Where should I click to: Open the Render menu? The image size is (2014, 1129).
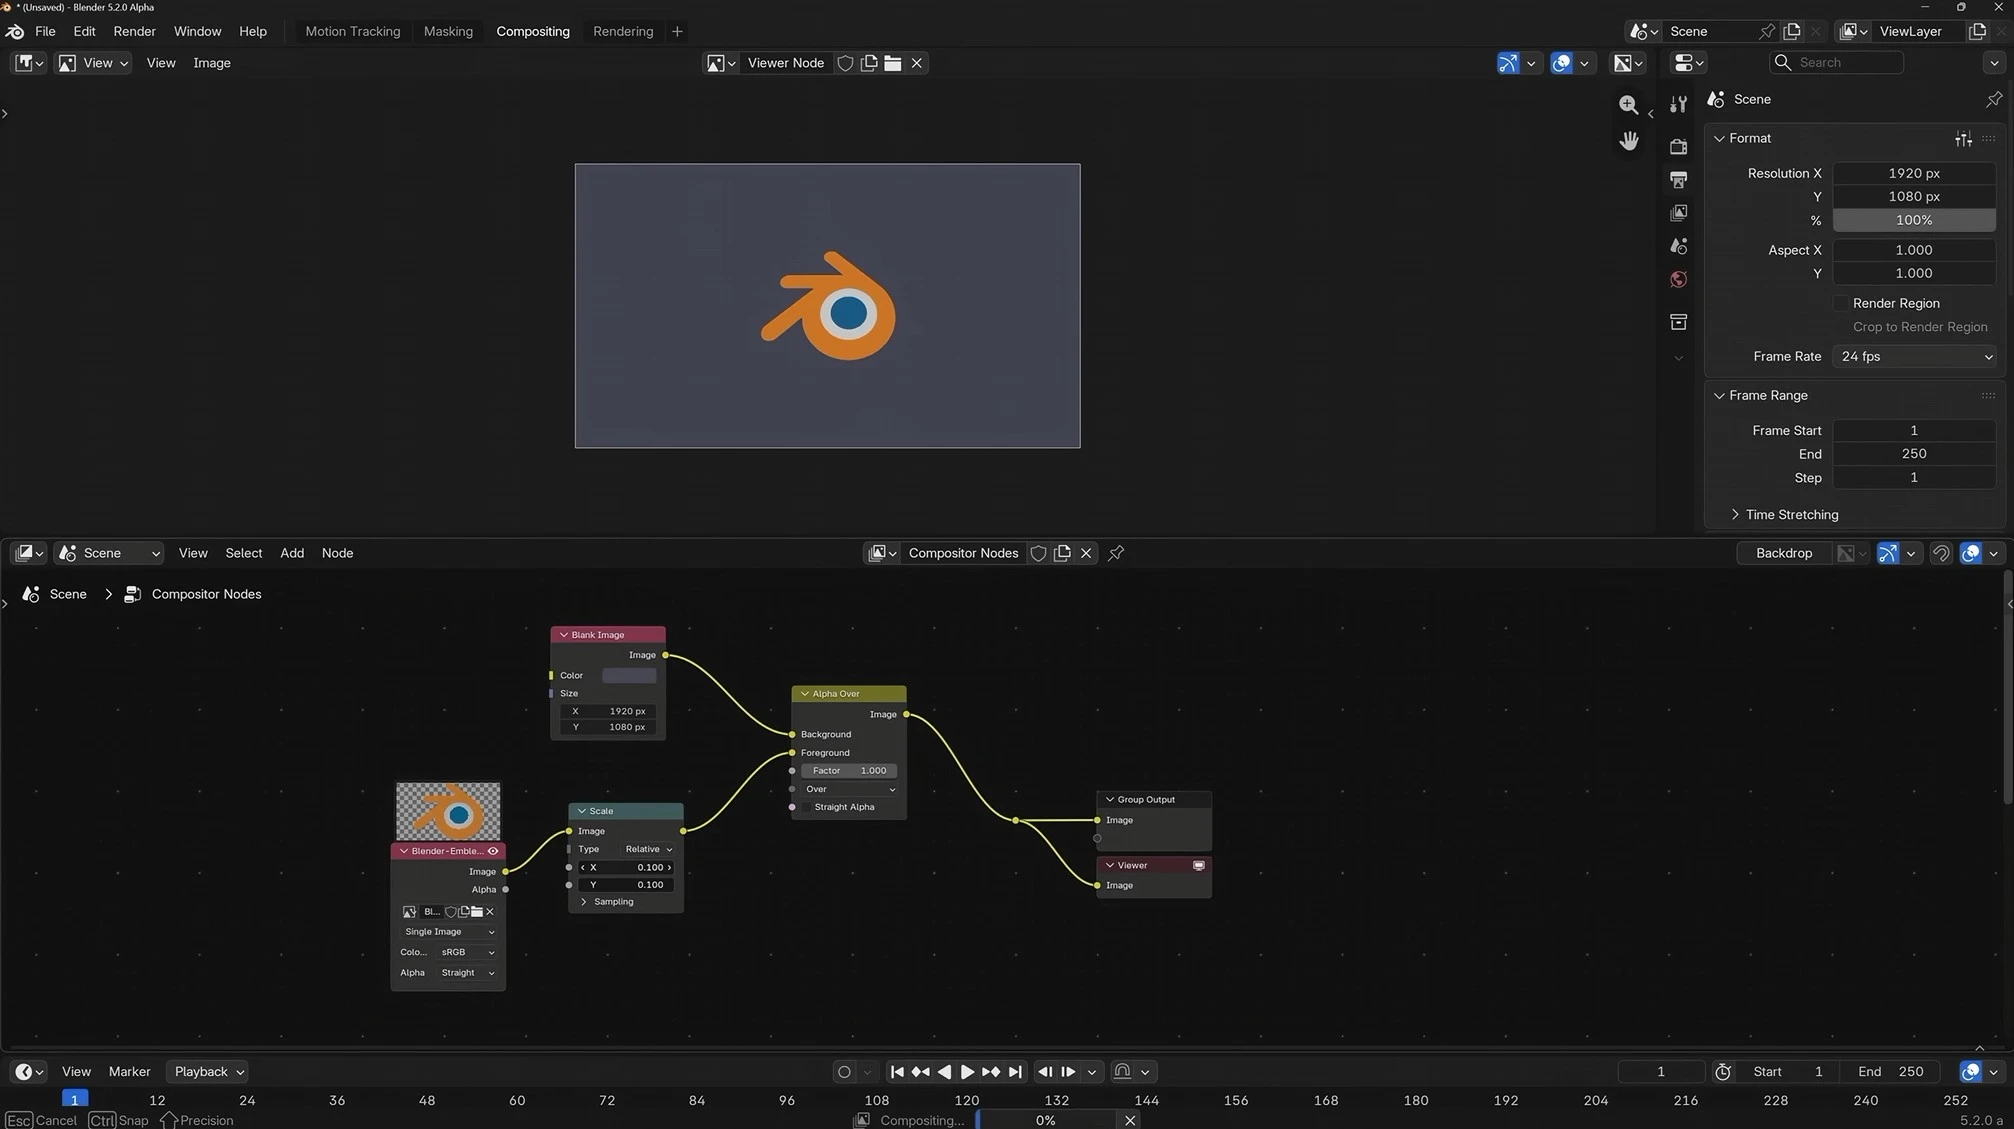[x=134, y=31]
